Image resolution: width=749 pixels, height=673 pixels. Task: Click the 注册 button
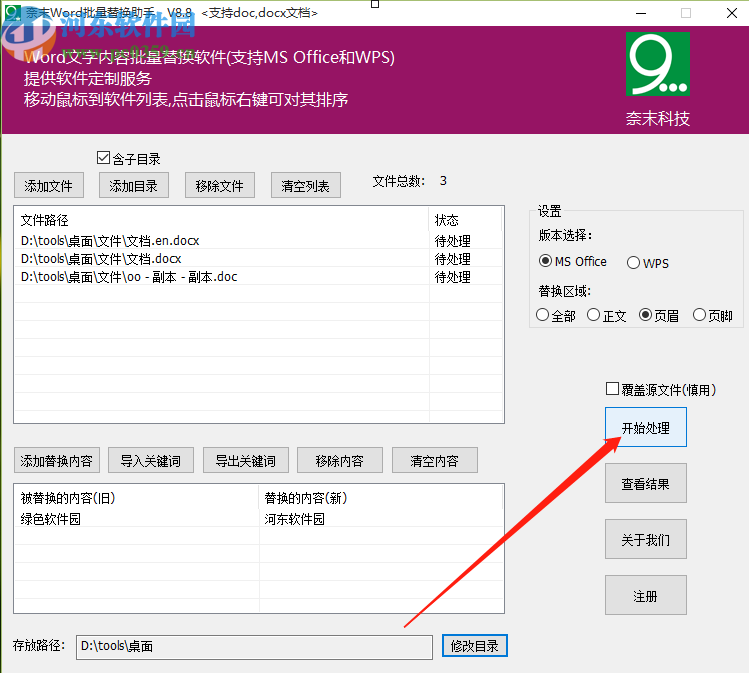click(646, 595)
